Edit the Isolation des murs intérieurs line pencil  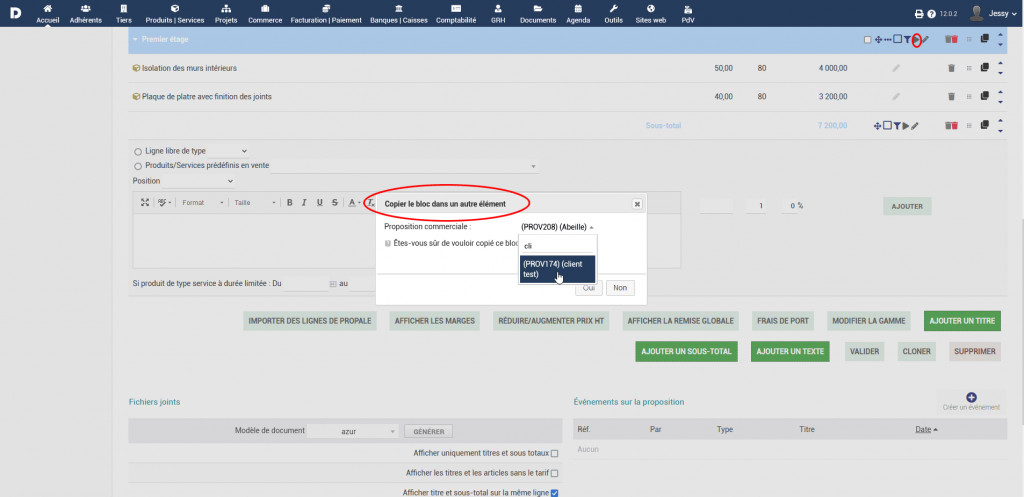pos(896,68)
